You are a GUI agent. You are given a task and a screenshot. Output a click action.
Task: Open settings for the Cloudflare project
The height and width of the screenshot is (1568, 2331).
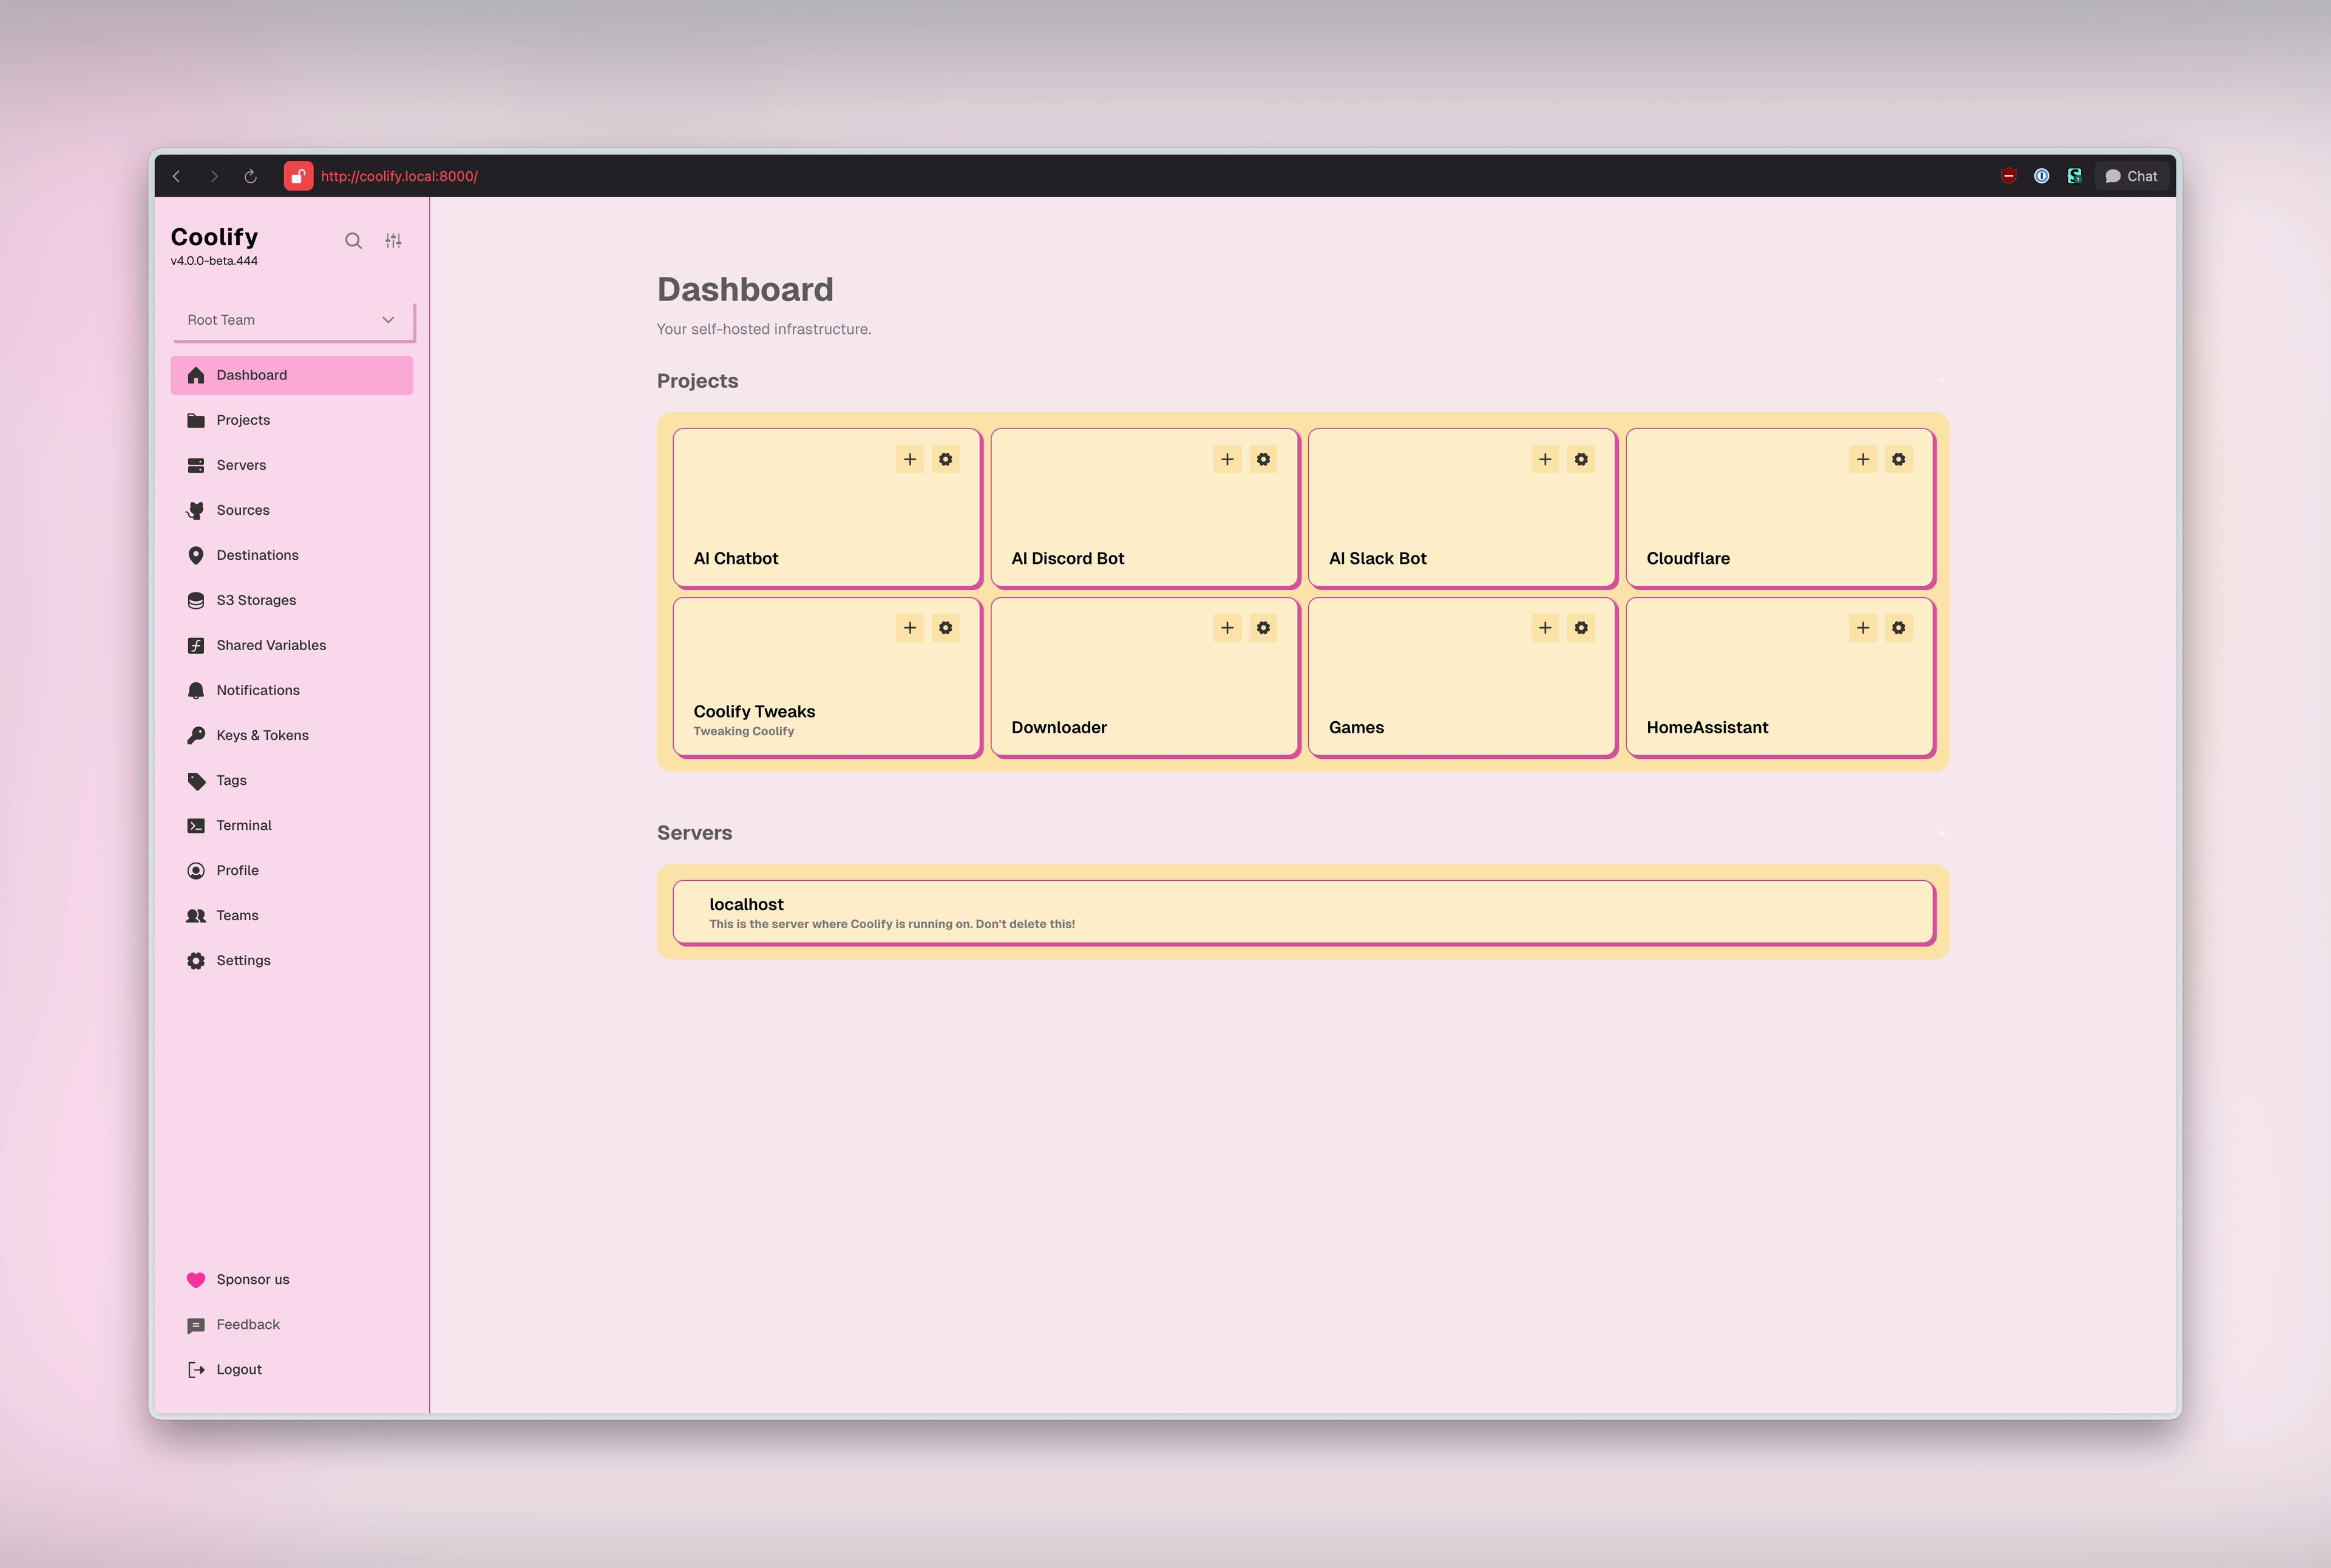1899,459
